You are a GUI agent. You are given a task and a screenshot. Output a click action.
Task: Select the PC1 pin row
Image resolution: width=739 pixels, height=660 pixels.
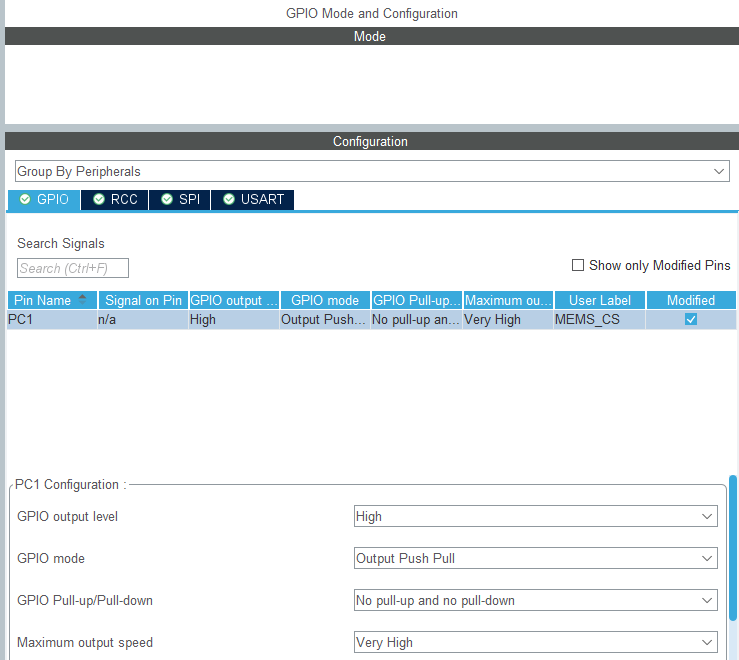371,320
